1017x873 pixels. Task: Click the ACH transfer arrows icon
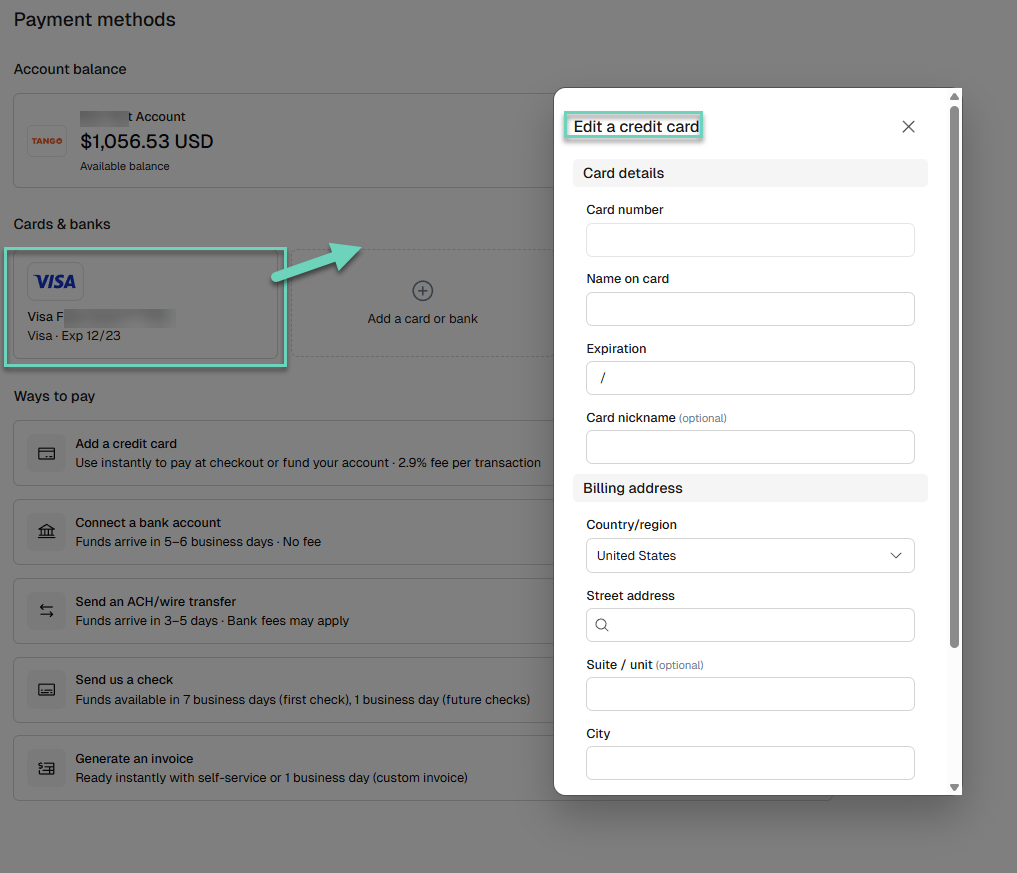point(47,610)
